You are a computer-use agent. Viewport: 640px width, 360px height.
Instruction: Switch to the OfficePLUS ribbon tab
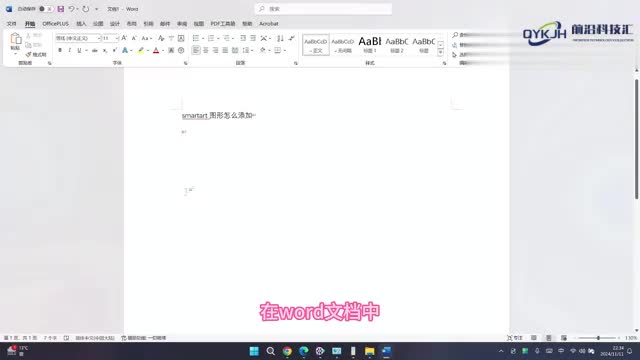pos(56,24)
